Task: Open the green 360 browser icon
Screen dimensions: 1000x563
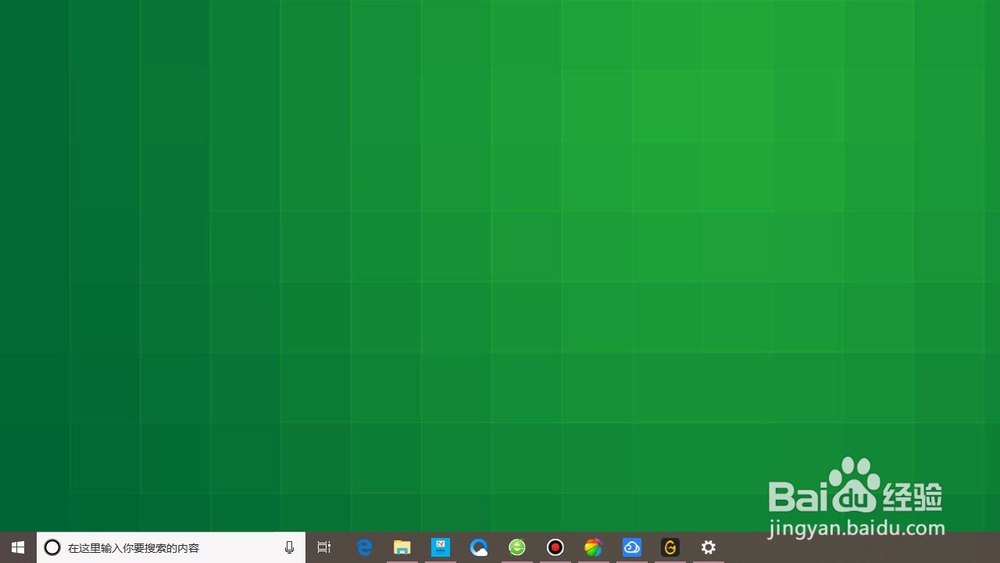Action: pyautogui.click(x=517, y=547)
